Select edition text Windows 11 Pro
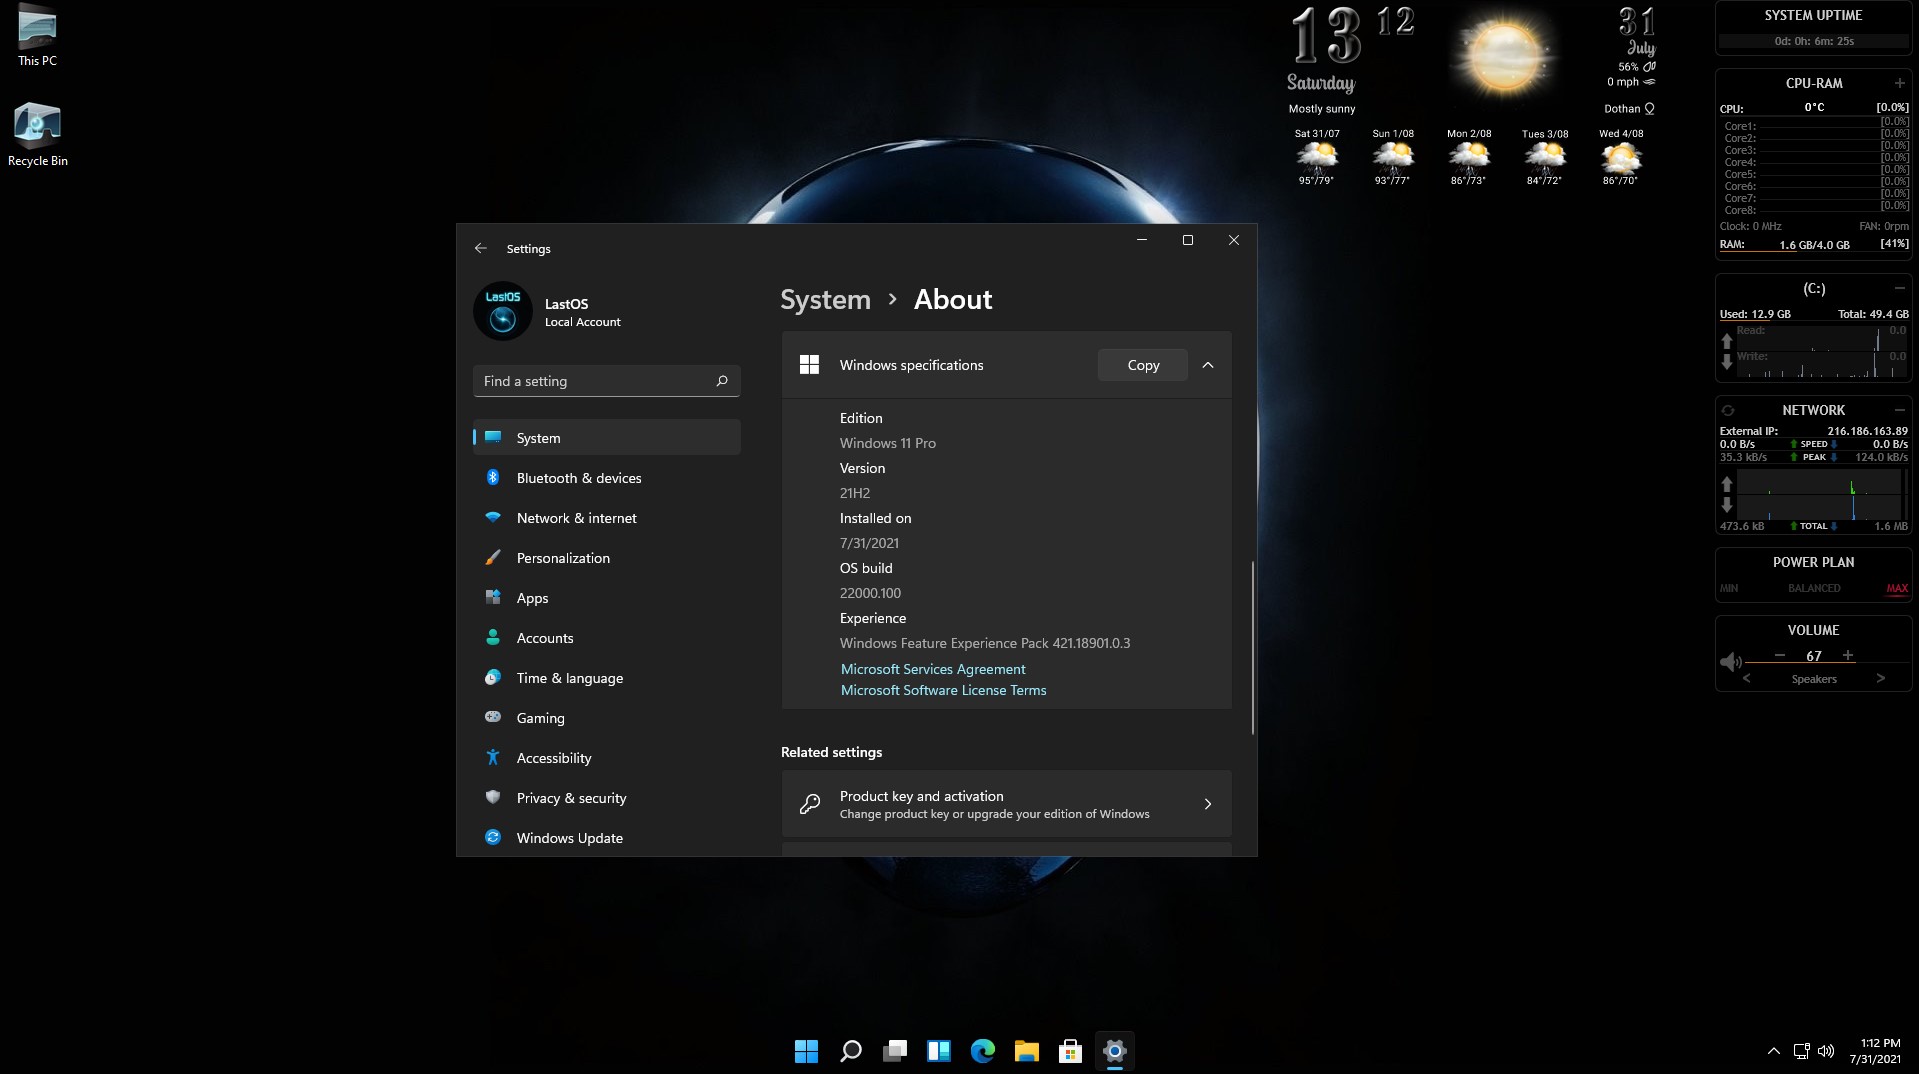1919x1074 pixels. [x=888, y=443]
